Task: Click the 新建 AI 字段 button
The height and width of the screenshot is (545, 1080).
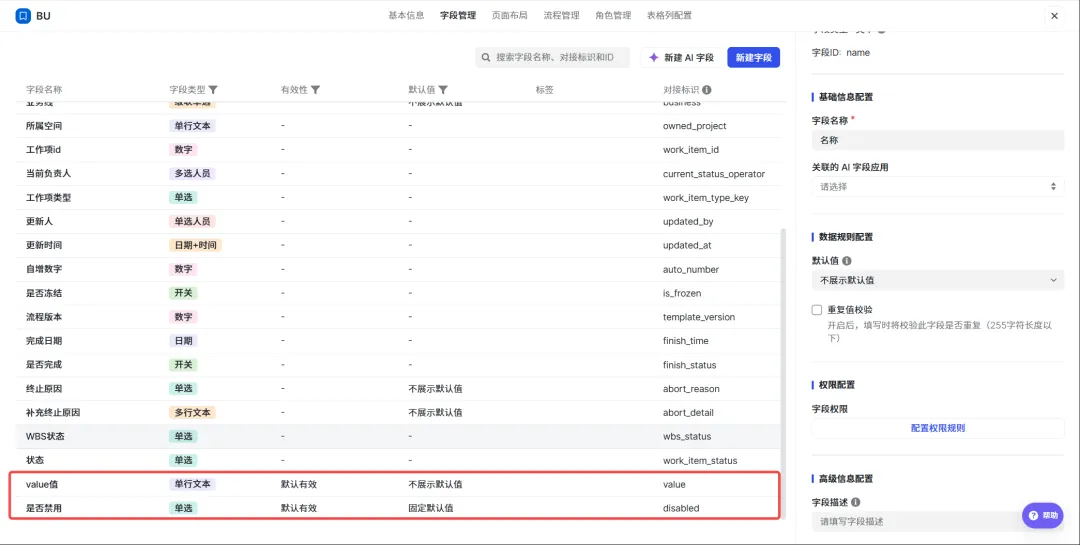Action: (683, 58)
